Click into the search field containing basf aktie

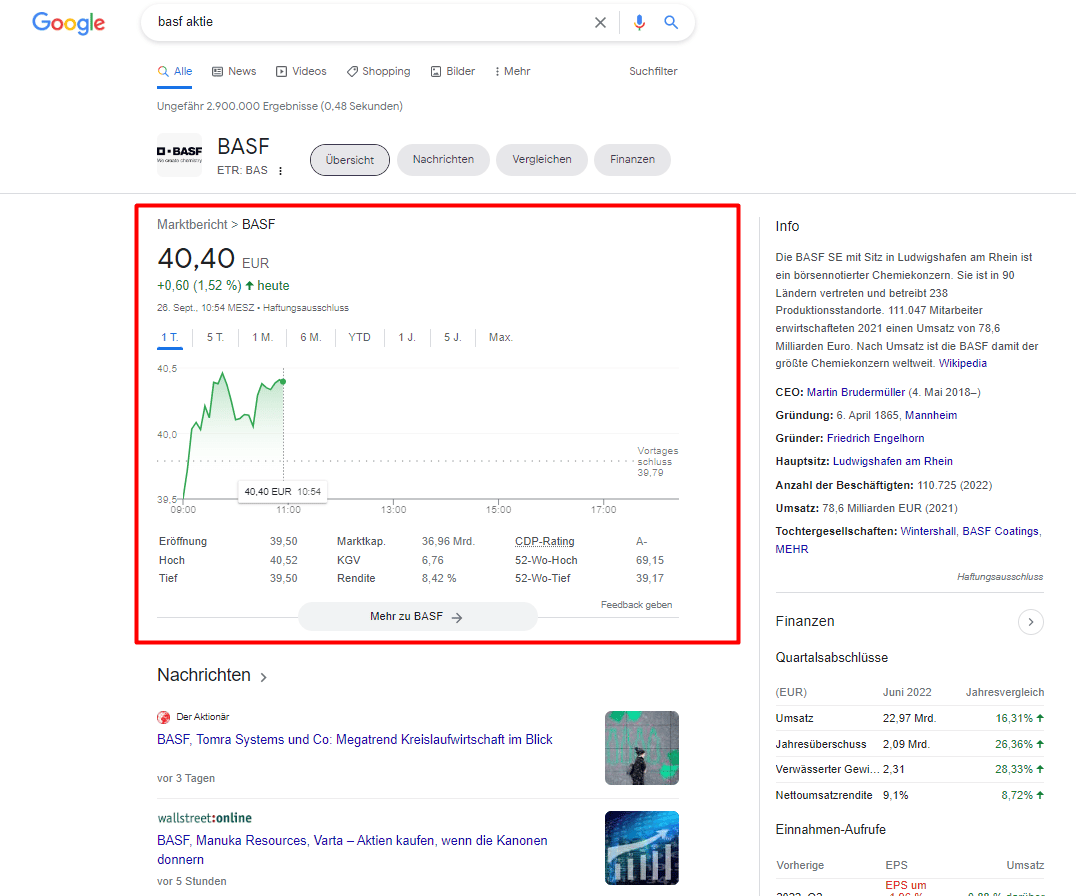(371, 22)
